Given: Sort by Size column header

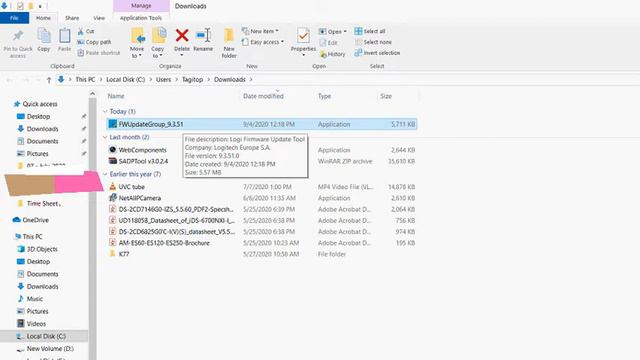Looking at the screenshot, I should click(x=386, y=96).
